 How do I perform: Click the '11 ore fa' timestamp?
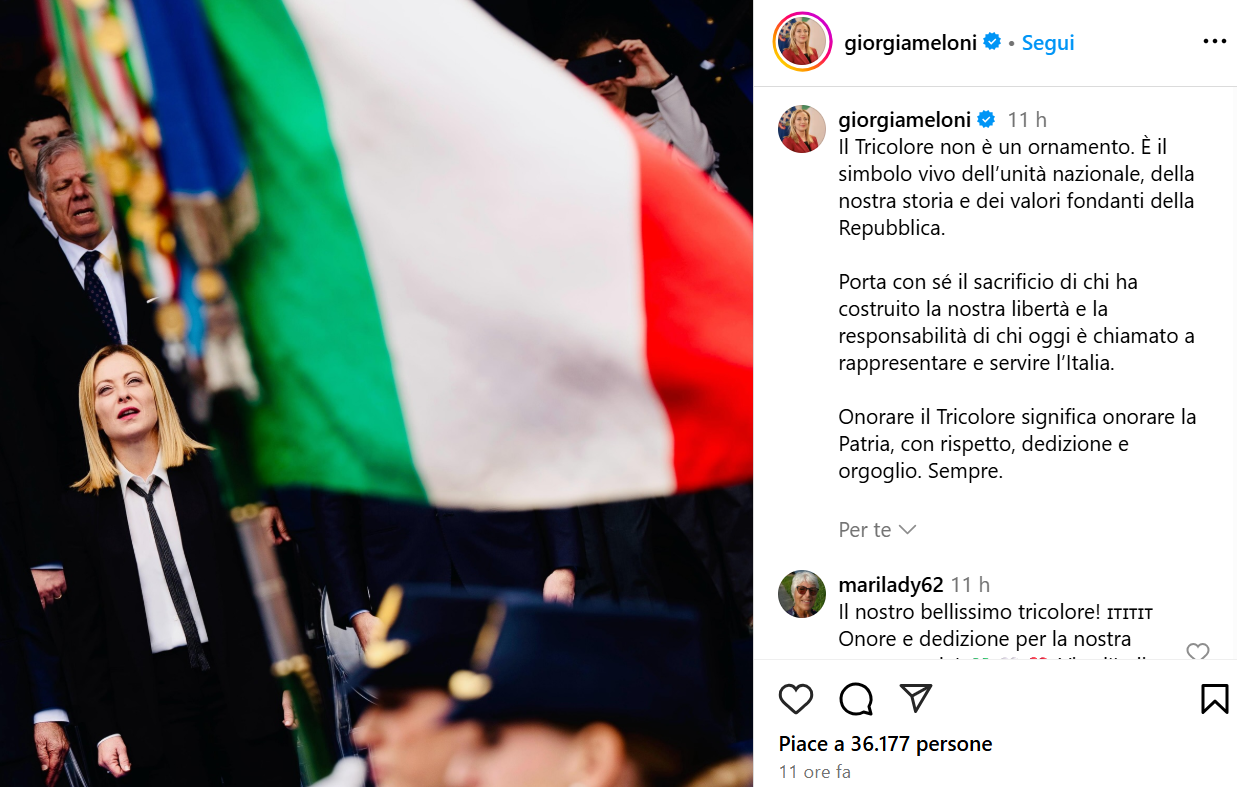815,772
